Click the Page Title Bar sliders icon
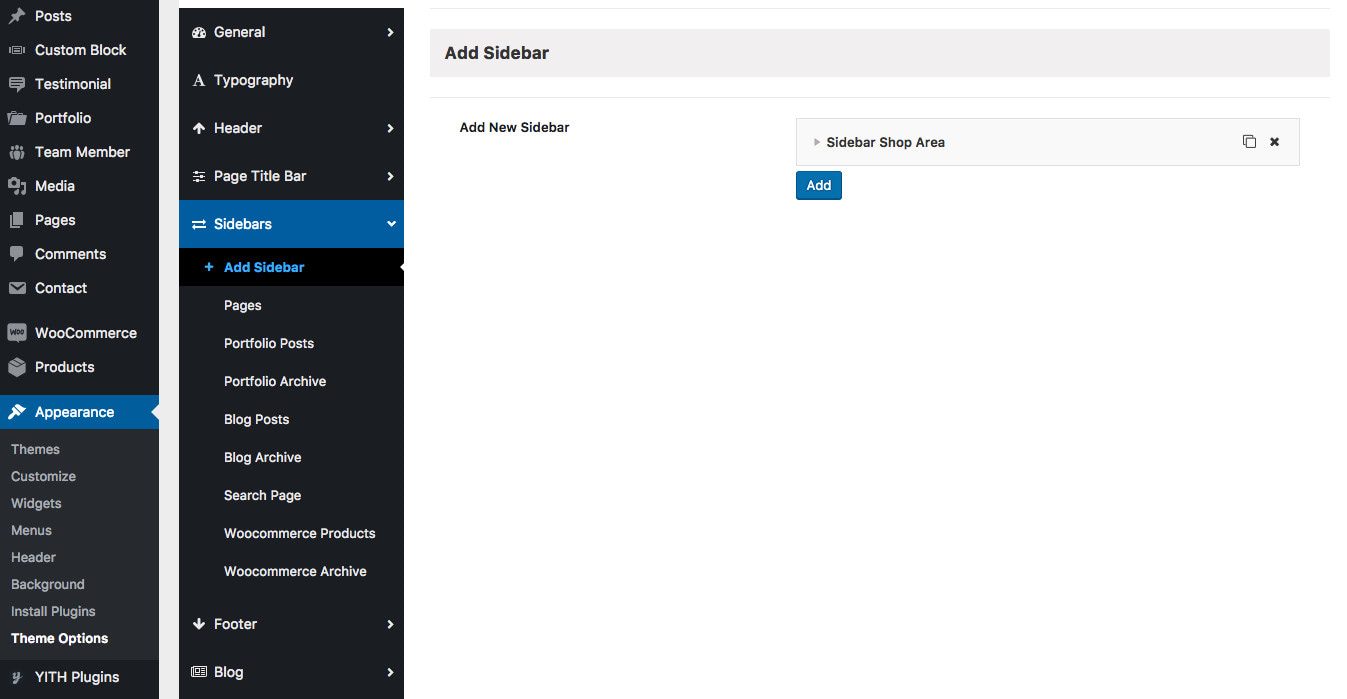Screen dimensions: 1347x699 click(199, 176)
